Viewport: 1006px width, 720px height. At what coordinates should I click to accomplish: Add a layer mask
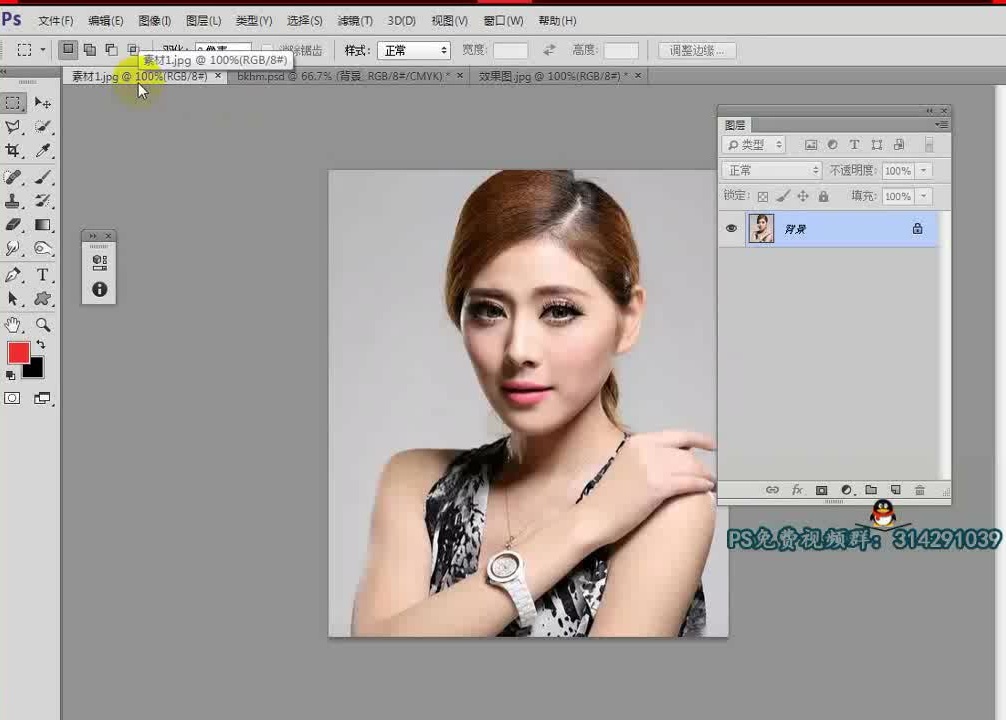[x=821, y=490]
